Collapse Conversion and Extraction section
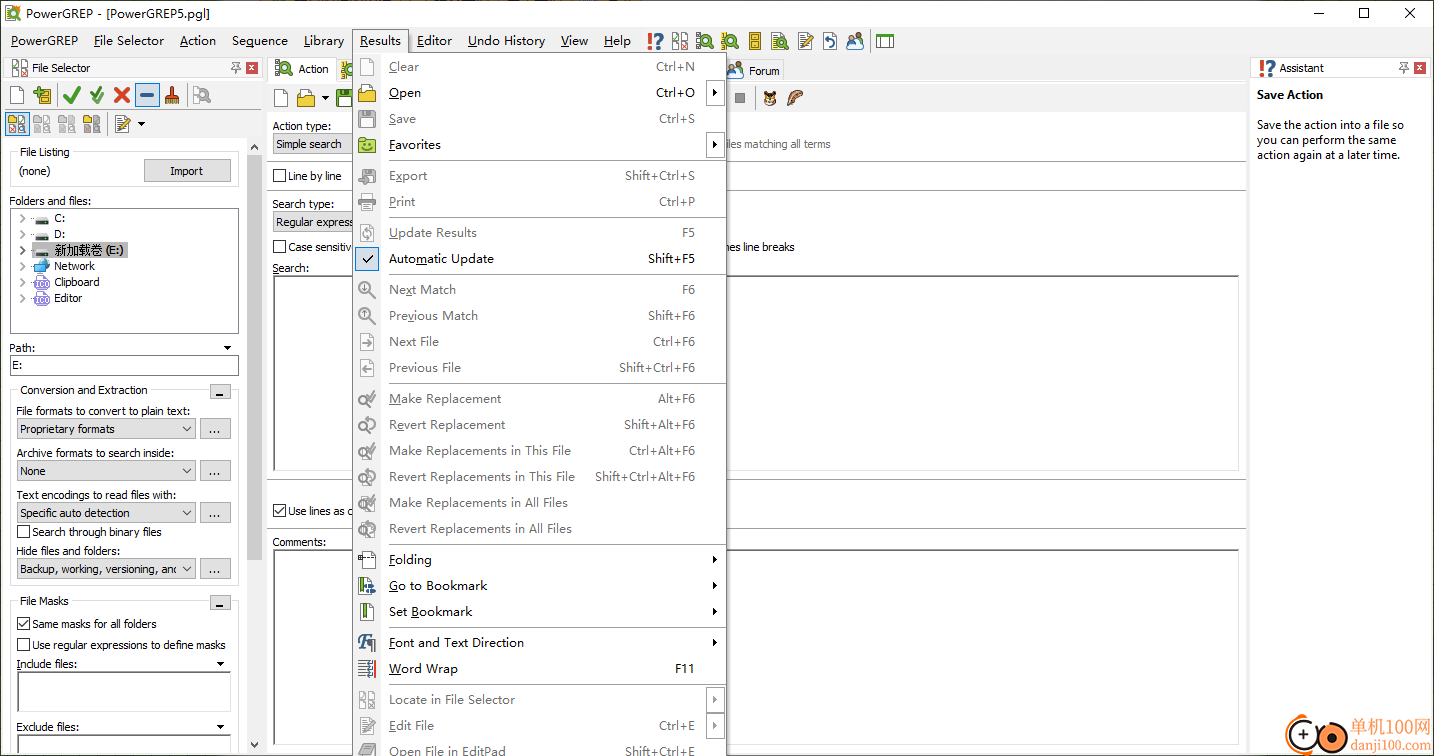Screen dimensions: 1434x756 click(x=221, y=392)
